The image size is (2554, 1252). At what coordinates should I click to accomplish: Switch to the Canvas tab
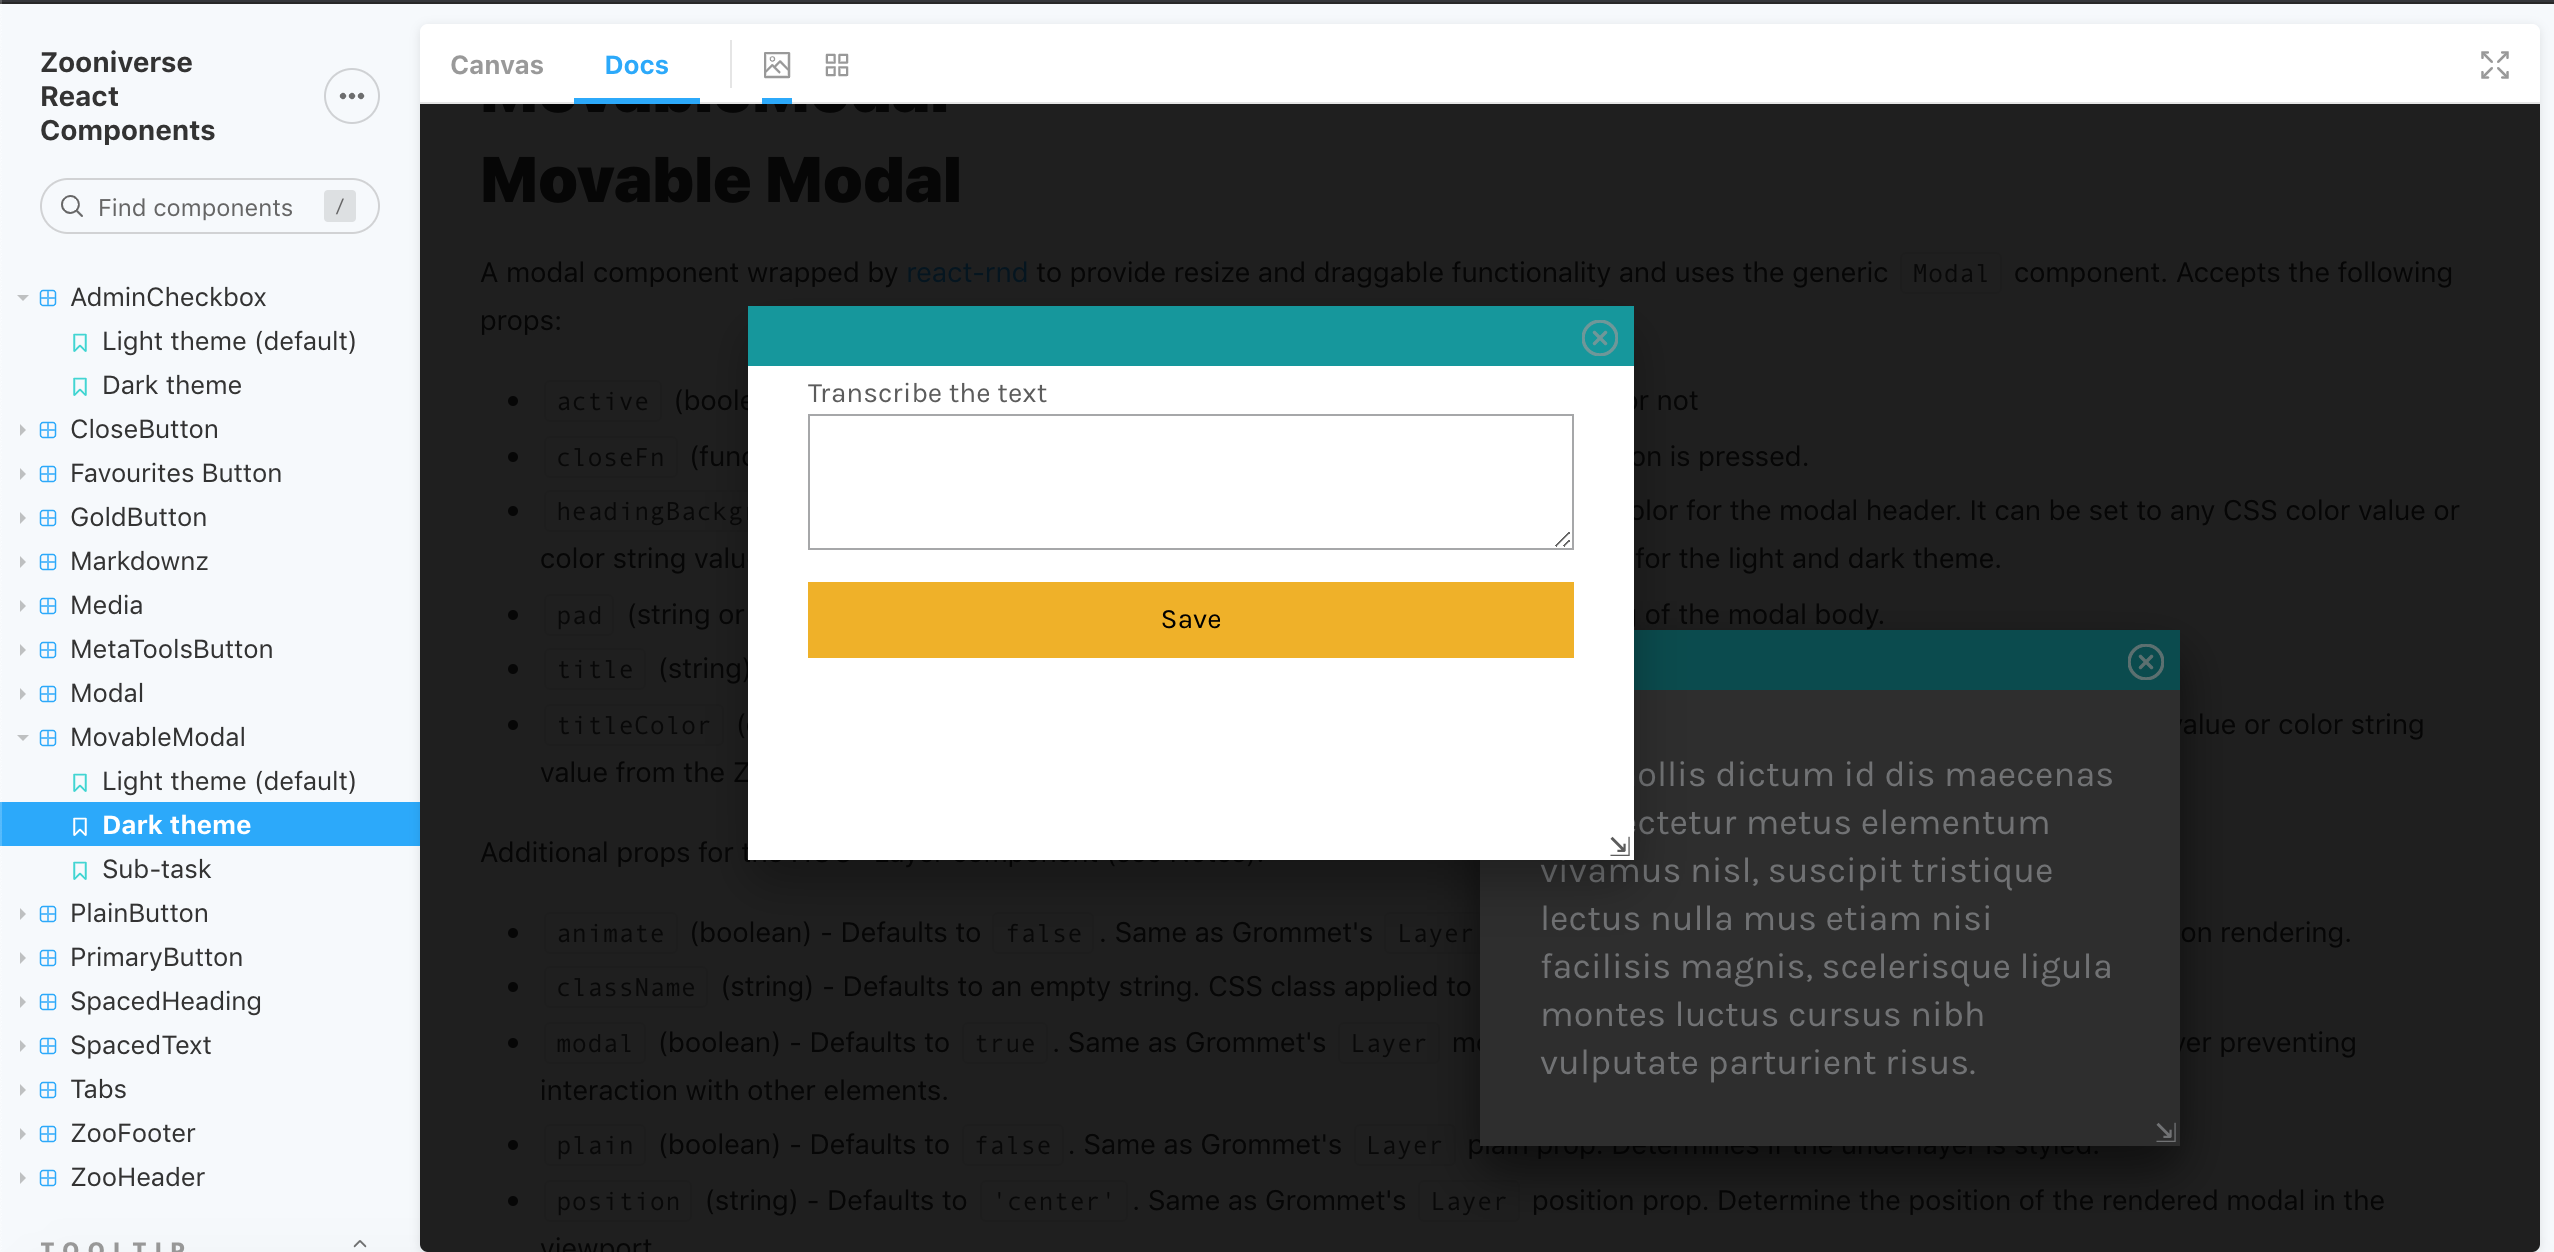497,64
